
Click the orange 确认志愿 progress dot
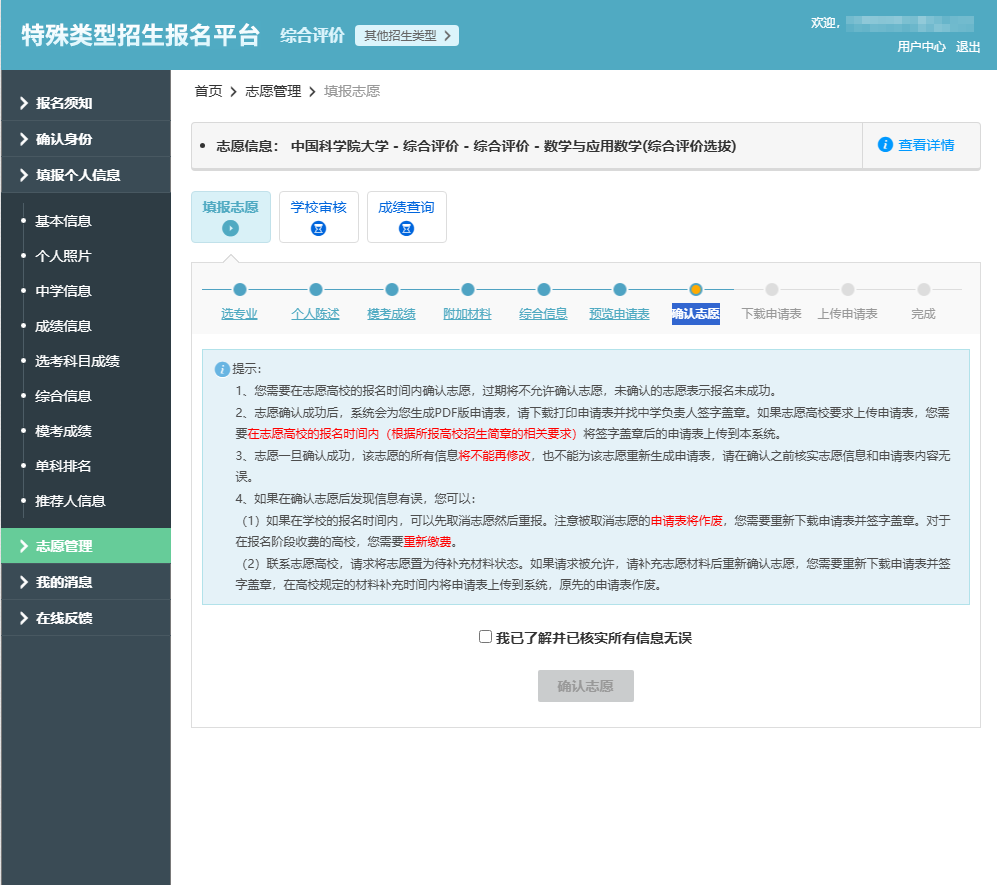(x=695, y=289)
